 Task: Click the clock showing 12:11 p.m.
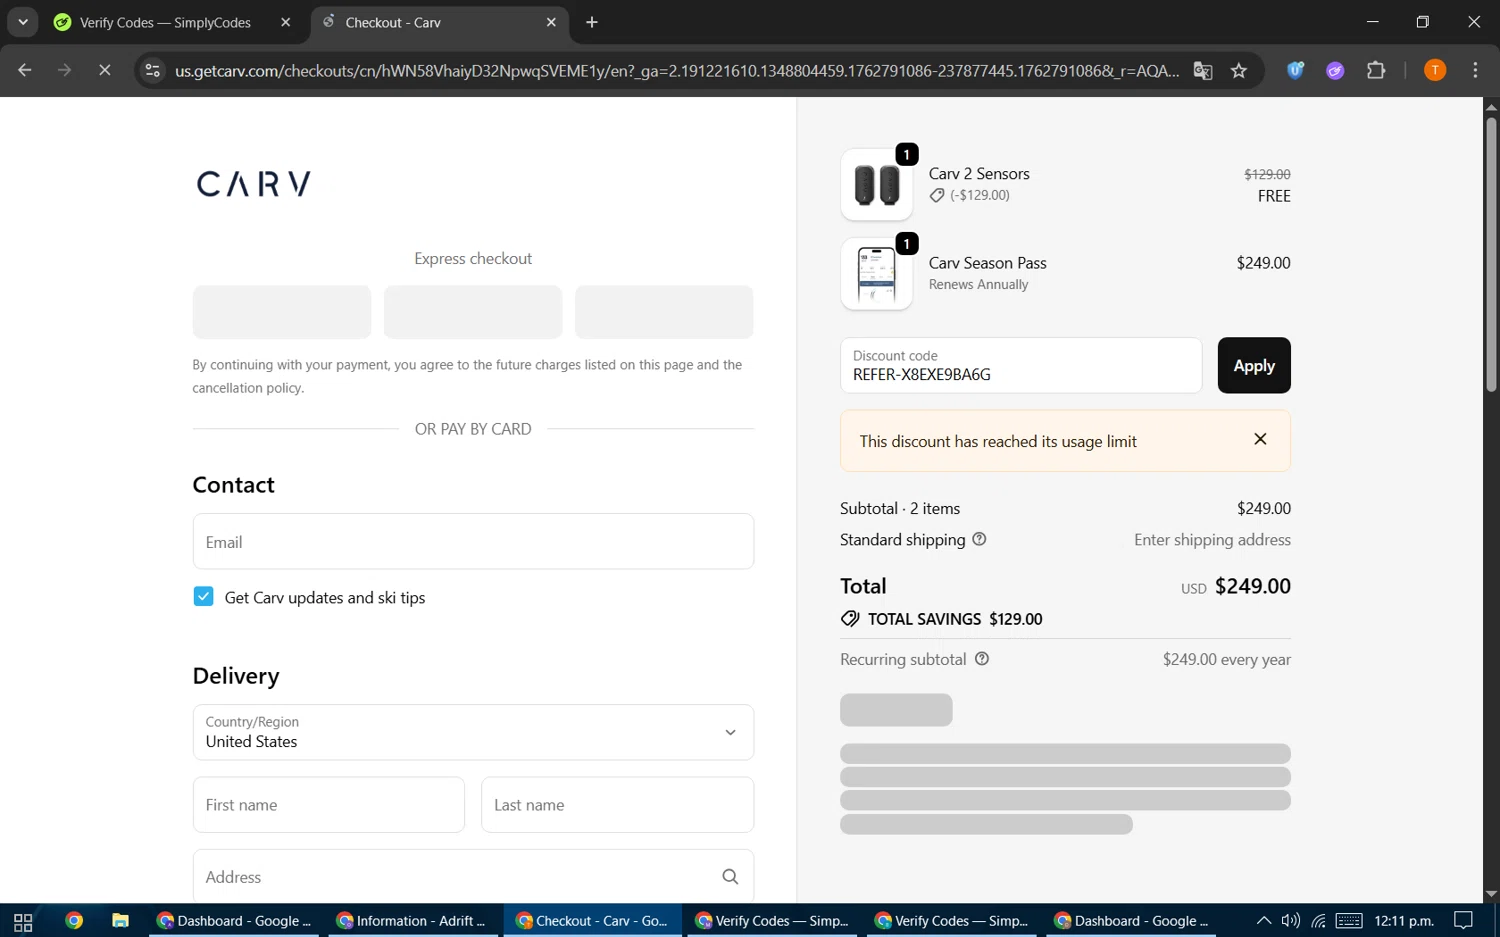1404,921
